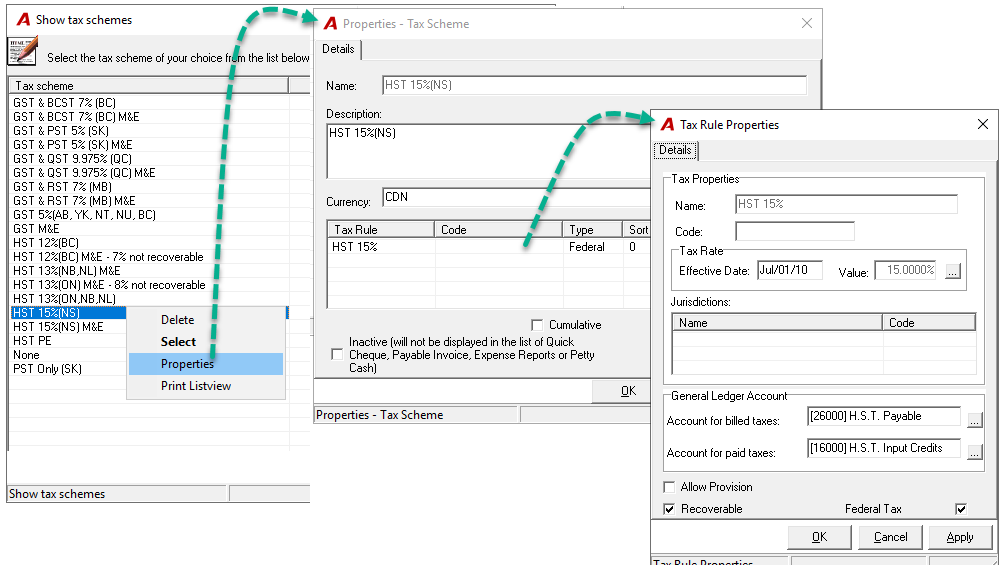
Task: Open tax rate value browse button
Action: tap(952, 271)
